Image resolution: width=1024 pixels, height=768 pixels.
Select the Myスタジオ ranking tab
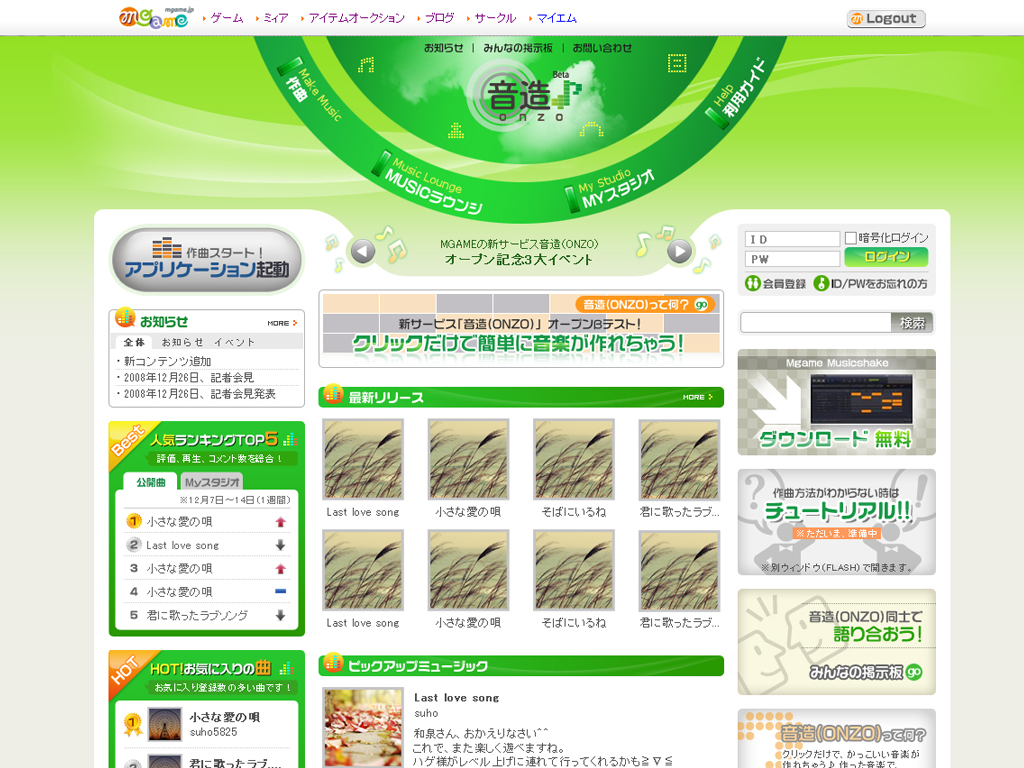212,482
